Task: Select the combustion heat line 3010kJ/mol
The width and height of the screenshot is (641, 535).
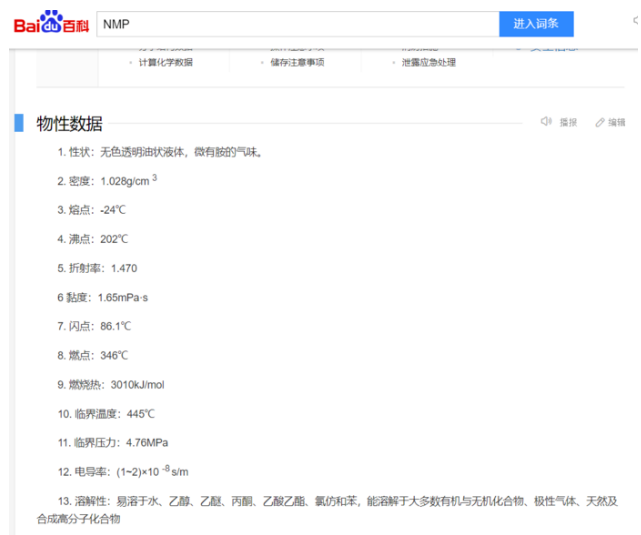Action: 111,385
